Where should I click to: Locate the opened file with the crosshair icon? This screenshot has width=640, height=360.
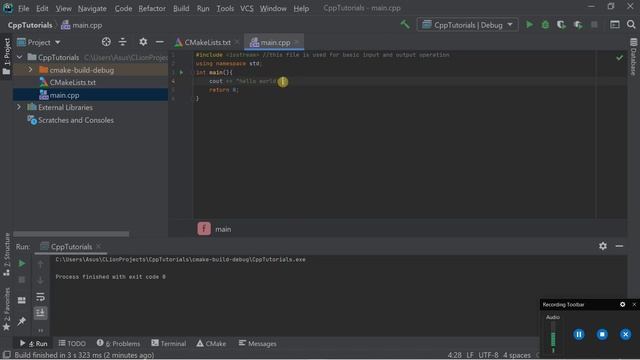[106, 42]
